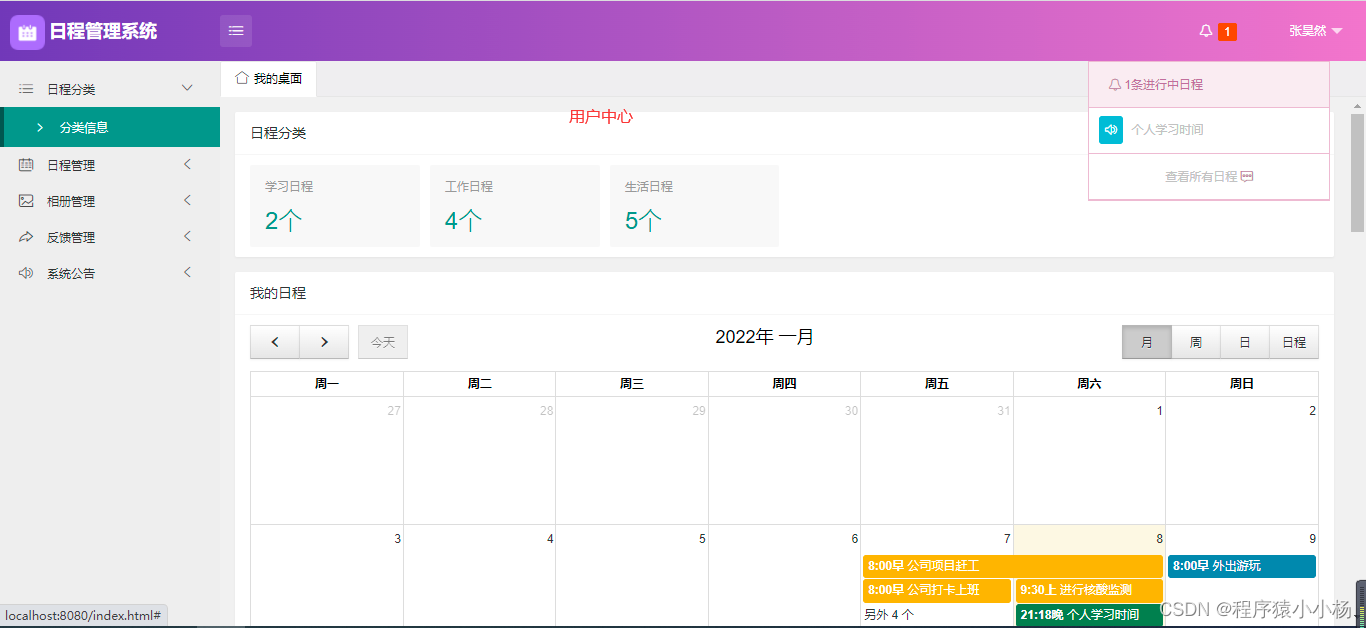Go to the next month with the right arrow

(x=324, y=342)
